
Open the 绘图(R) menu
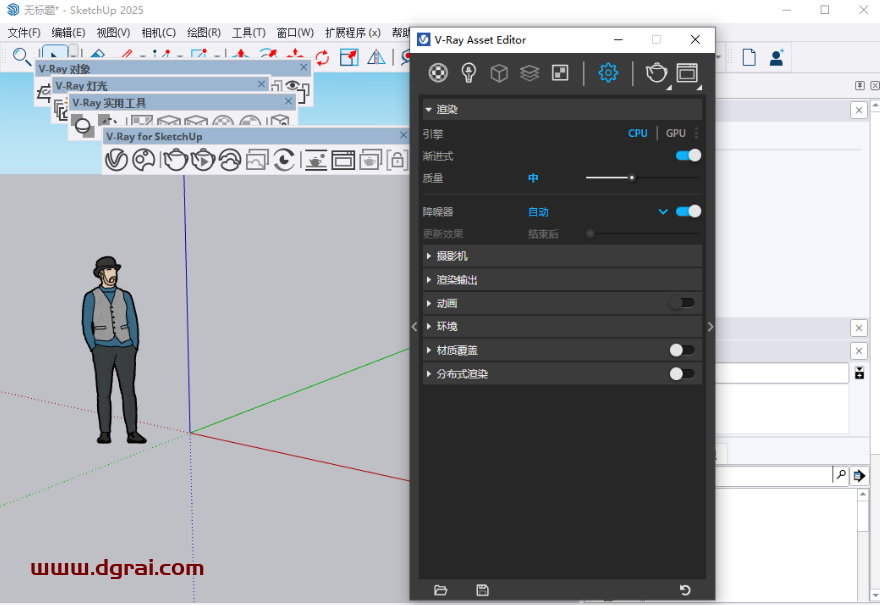[204, 33]
